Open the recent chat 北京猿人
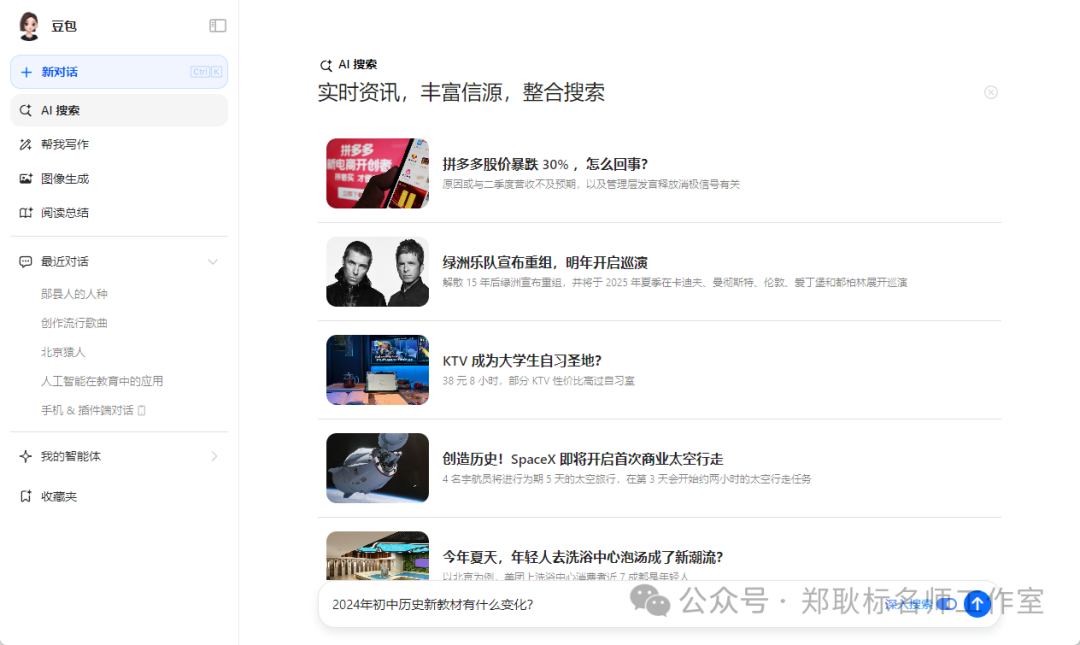The width and height of the screenshot is (1080, 645). click(x=63, y=352)
